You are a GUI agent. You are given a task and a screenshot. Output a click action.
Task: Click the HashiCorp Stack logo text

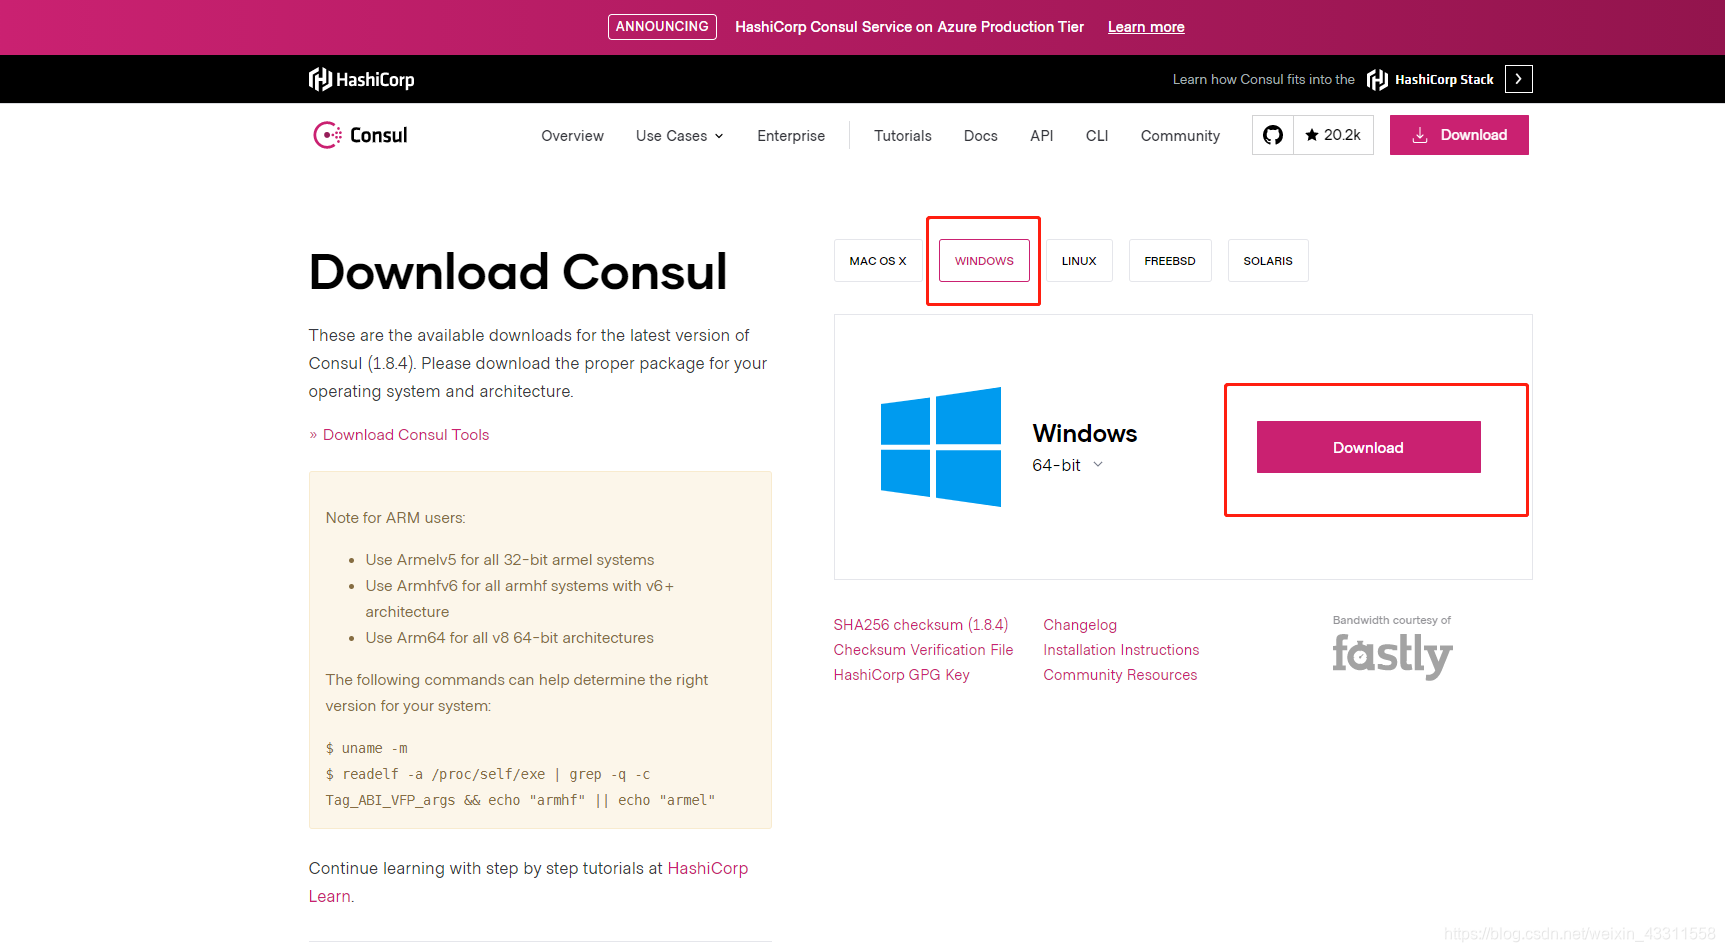[x=1430, y=79]
